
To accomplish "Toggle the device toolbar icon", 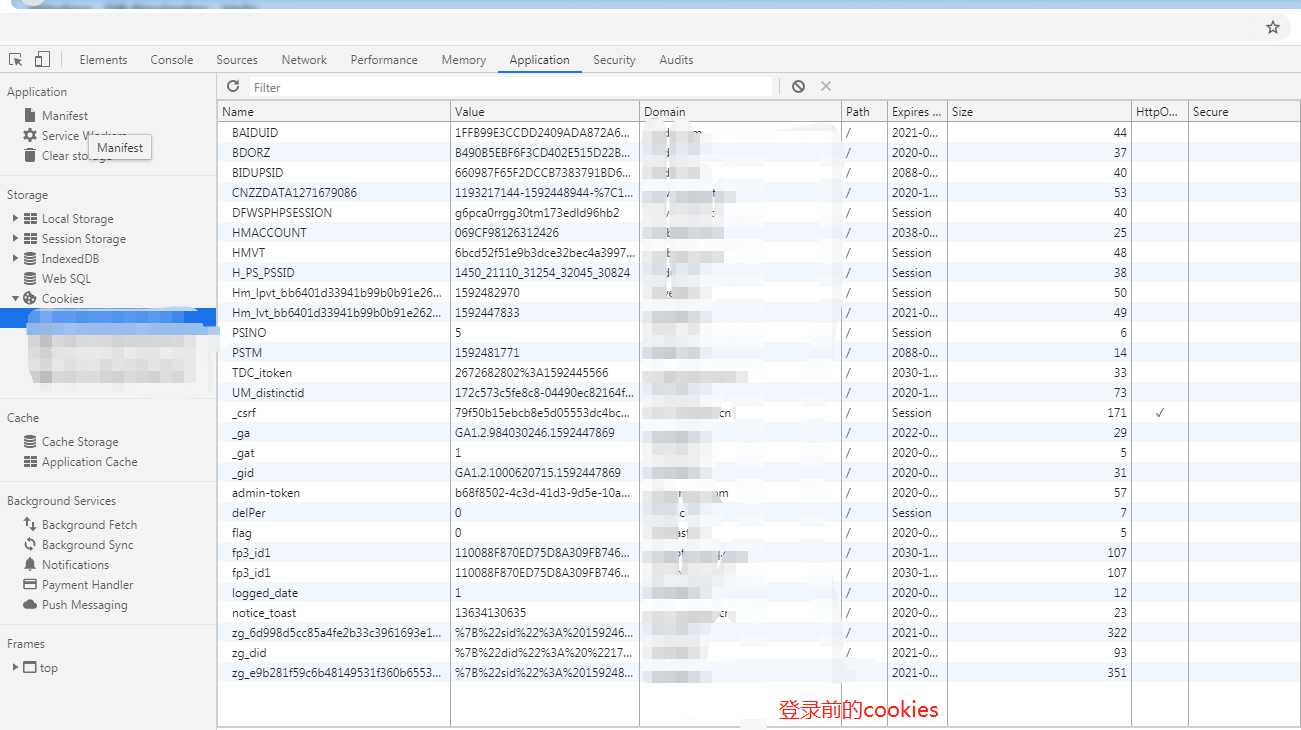I will [42, 60].
